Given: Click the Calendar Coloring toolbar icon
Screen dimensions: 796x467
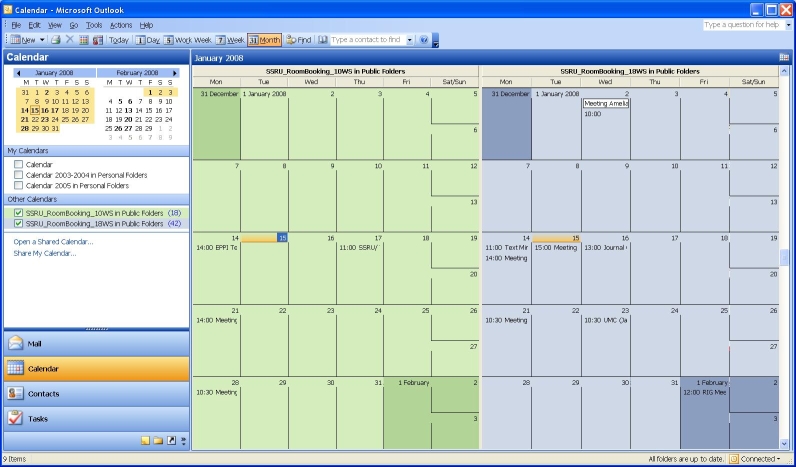Looking at the screenshot, I should point(84,40).
